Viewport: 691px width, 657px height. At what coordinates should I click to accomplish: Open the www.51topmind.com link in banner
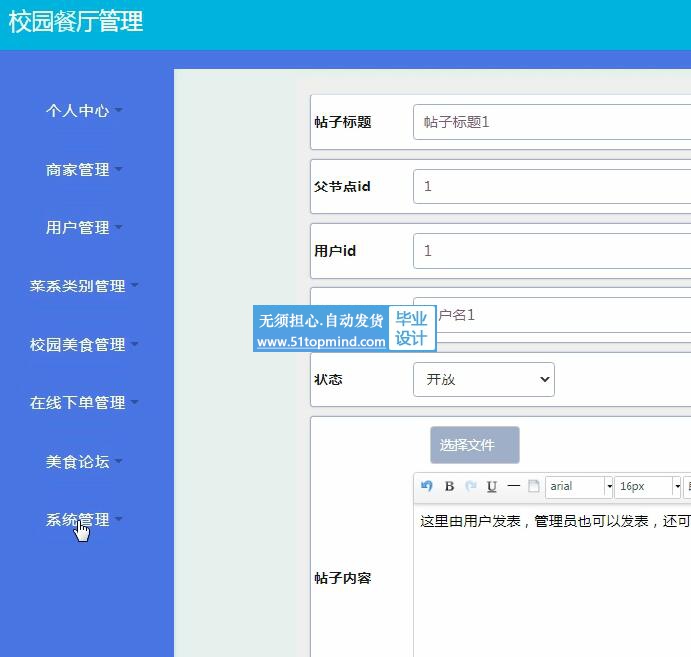321,341
